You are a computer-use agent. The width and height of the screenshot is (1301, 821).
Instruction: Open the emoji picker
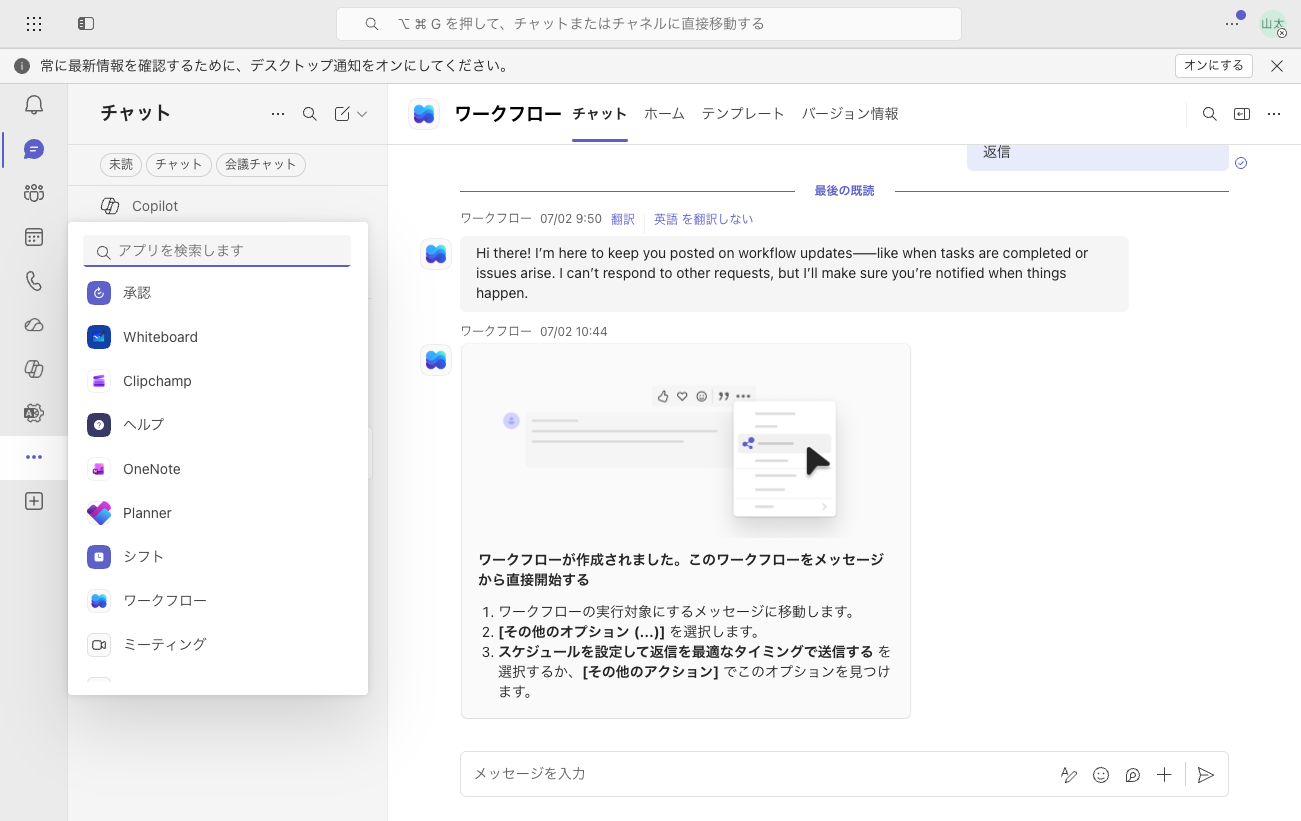[x=1101, y=774]
